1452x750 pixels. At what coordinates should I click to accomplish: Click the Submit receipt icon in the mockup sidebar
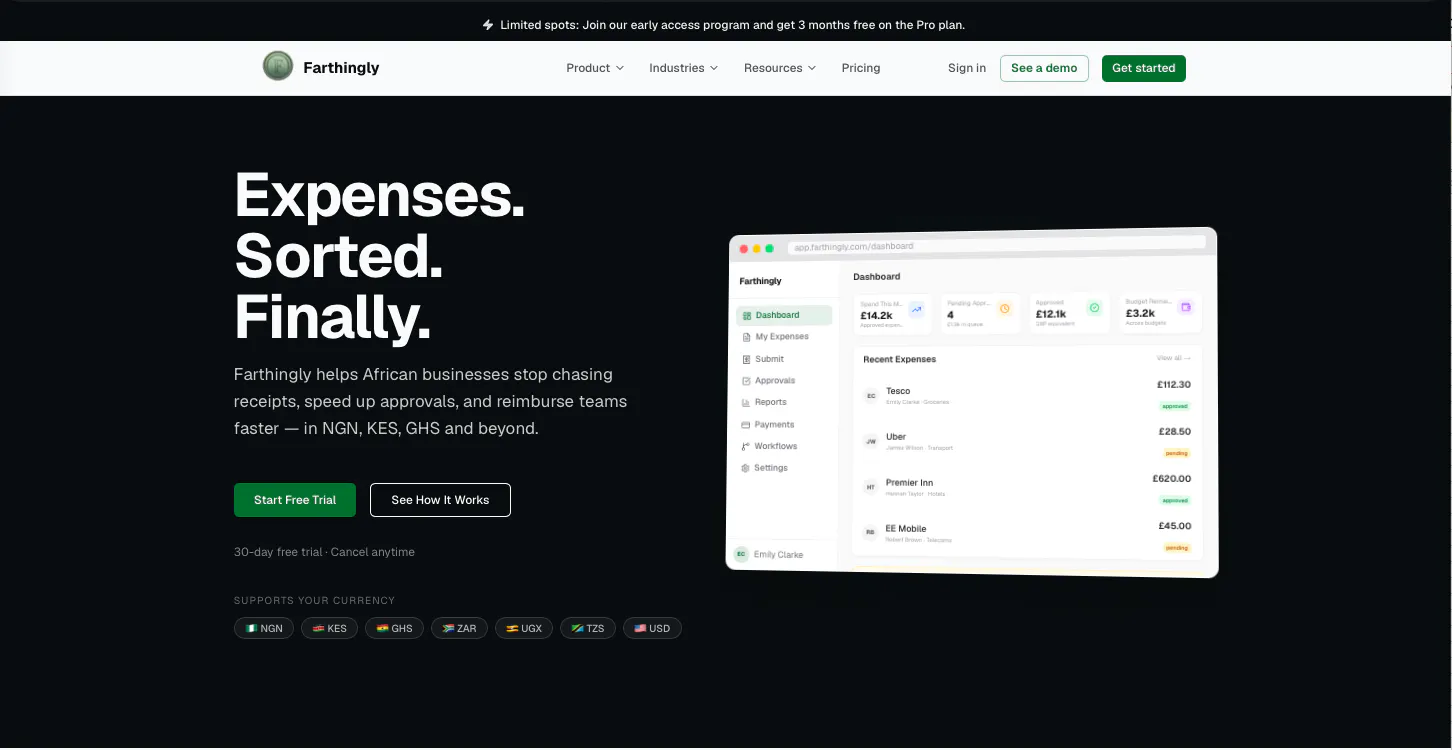coord(747,359)
